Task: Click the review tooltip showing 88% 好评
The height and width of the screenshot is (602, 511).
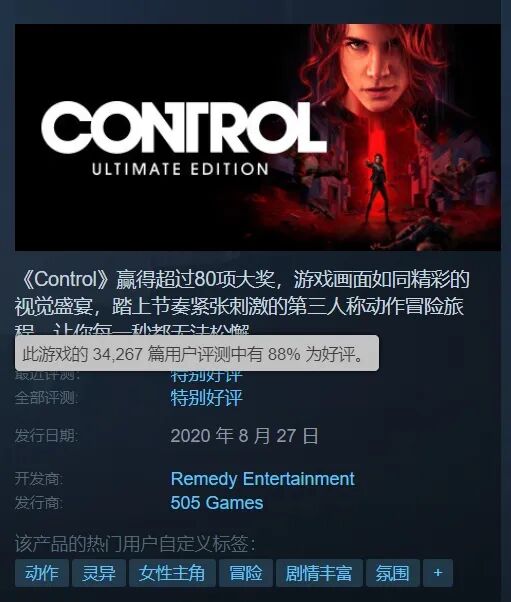Action: coord(197,353)
